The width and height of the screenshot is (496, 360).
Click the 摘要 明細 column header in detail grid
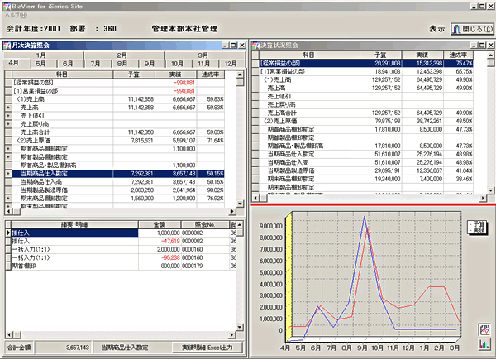(75, 225)
